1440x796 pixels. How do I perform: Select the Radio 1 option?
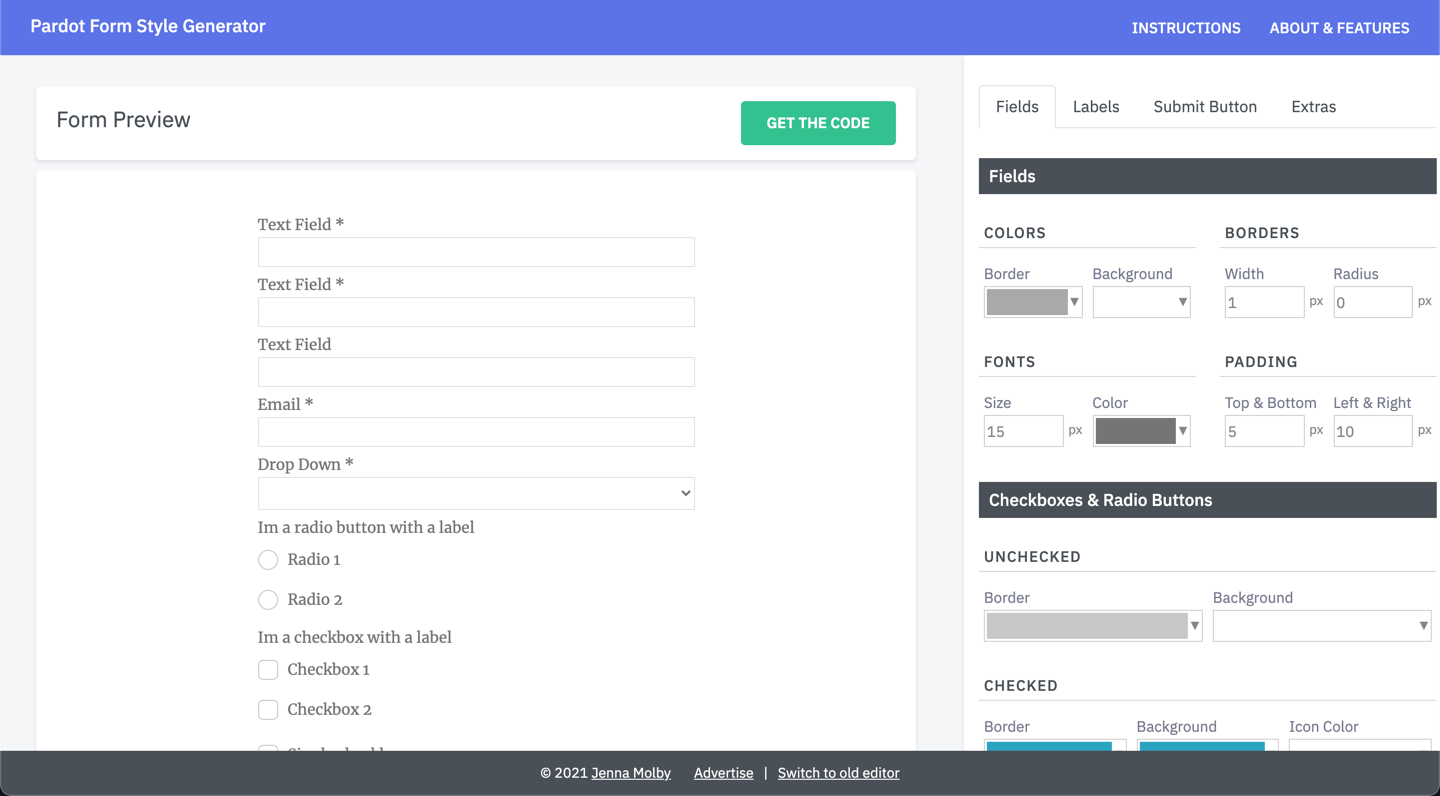268,560
